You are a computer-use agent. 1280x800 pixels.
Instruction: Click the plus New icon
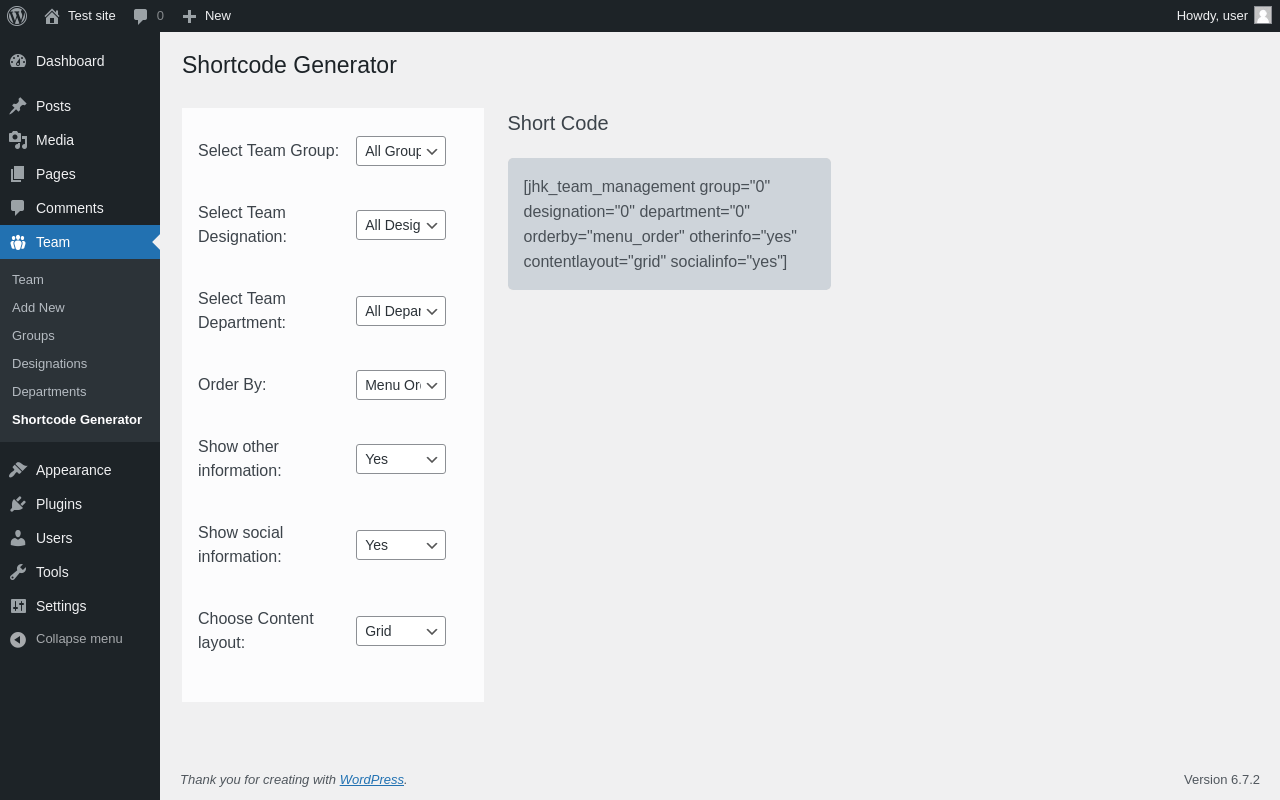tap(189, 16)
